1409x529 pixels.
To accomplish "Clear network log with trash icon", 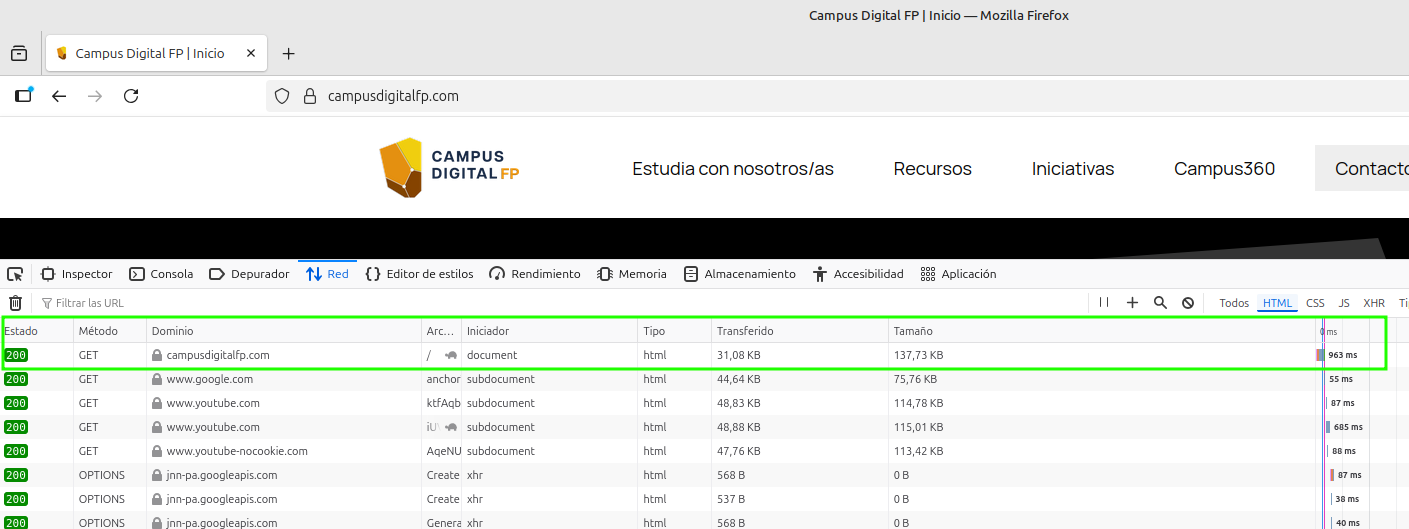I will (x=15, y=303).
